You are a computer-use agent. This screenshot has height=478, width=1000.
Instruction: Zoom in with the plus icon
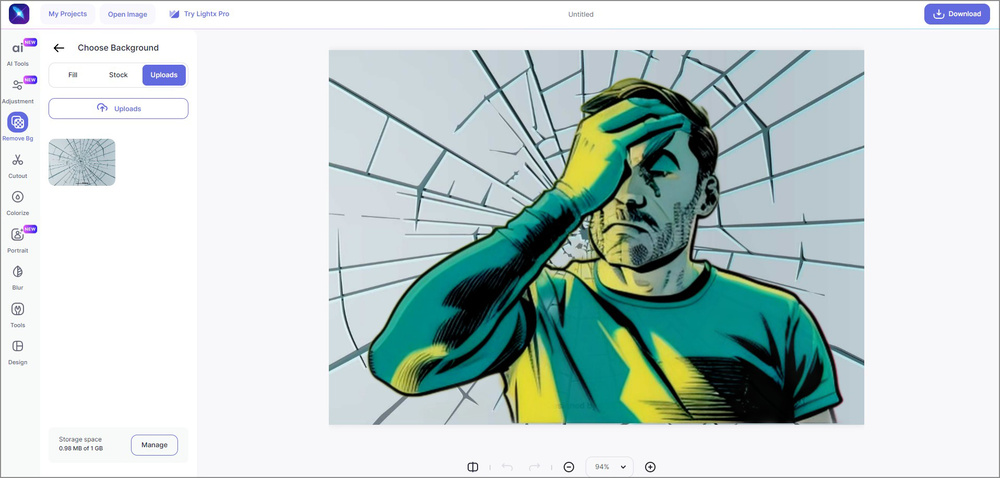(650, 467)
